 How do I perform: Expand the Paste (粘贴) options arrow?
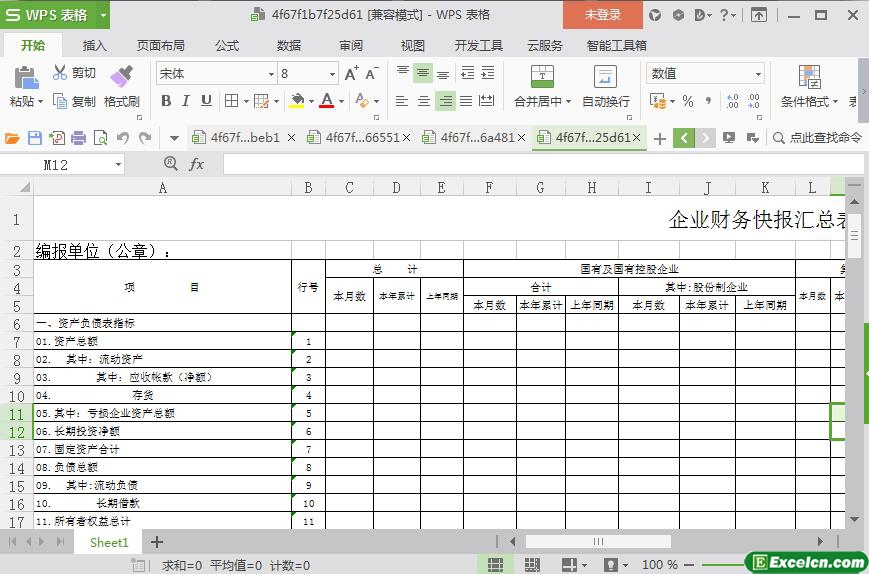pos(40,102)
